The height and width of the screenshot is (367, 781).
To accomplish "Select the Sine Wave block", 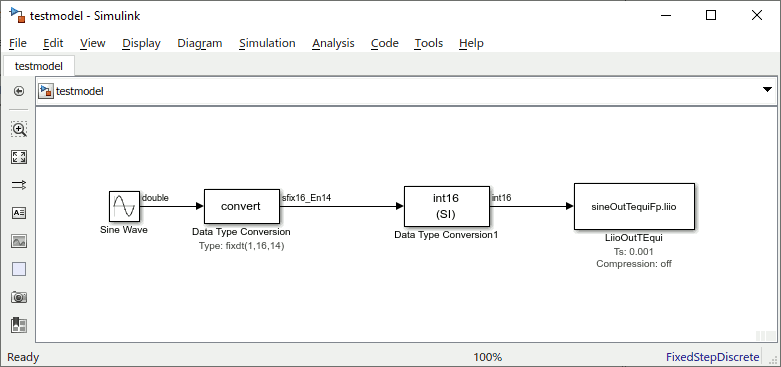I will coord(124,206).
